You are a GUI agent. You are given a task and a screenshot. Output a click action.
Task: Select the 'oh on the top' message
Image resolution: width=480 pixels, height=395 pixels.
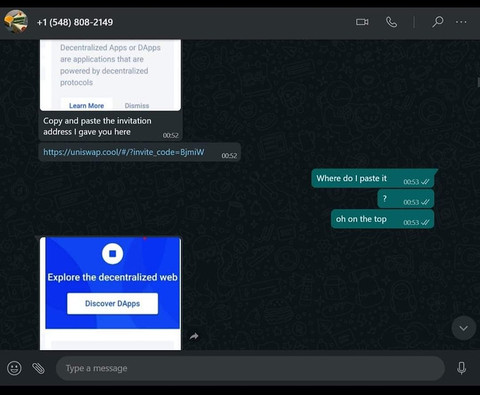383,219
